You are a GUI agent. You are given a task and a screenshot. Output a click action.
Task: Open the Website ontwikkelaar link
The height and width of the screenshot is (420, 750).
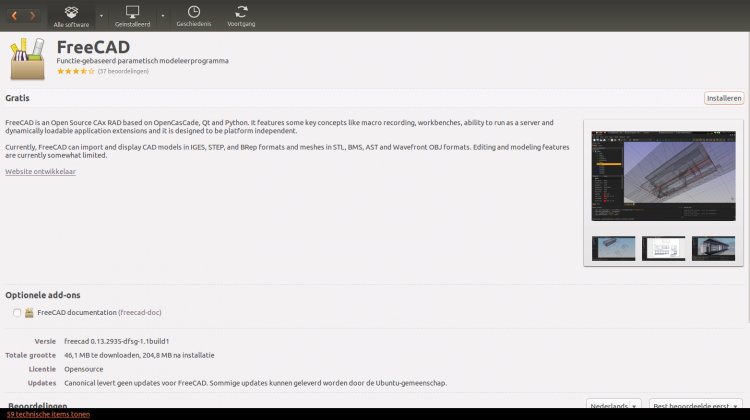[40, 171]
